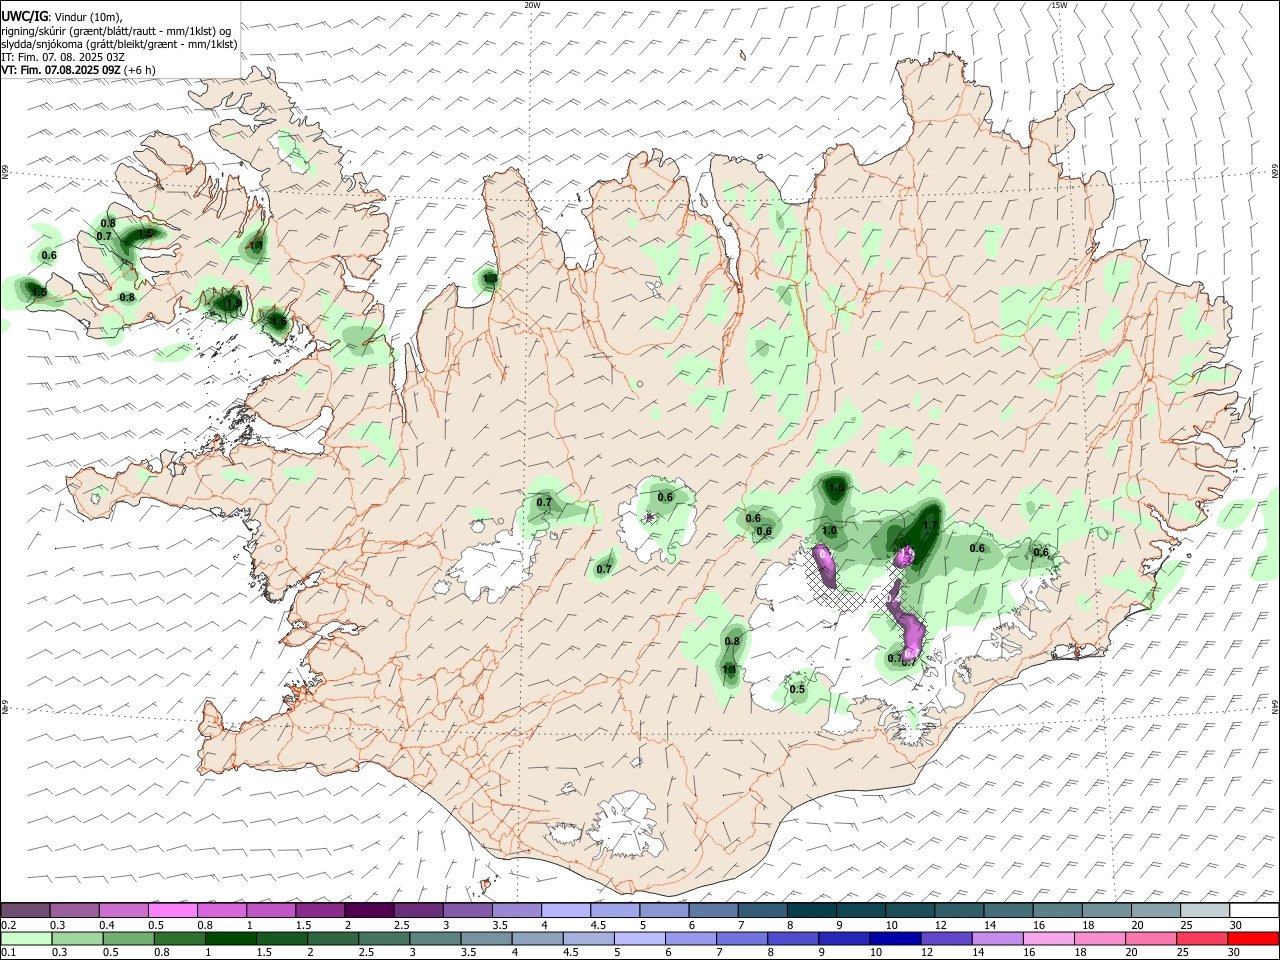Screen dimensions: 1280x960
Task: Click the '0.2' number under the snow legend
Action: [x=7, y=925]
